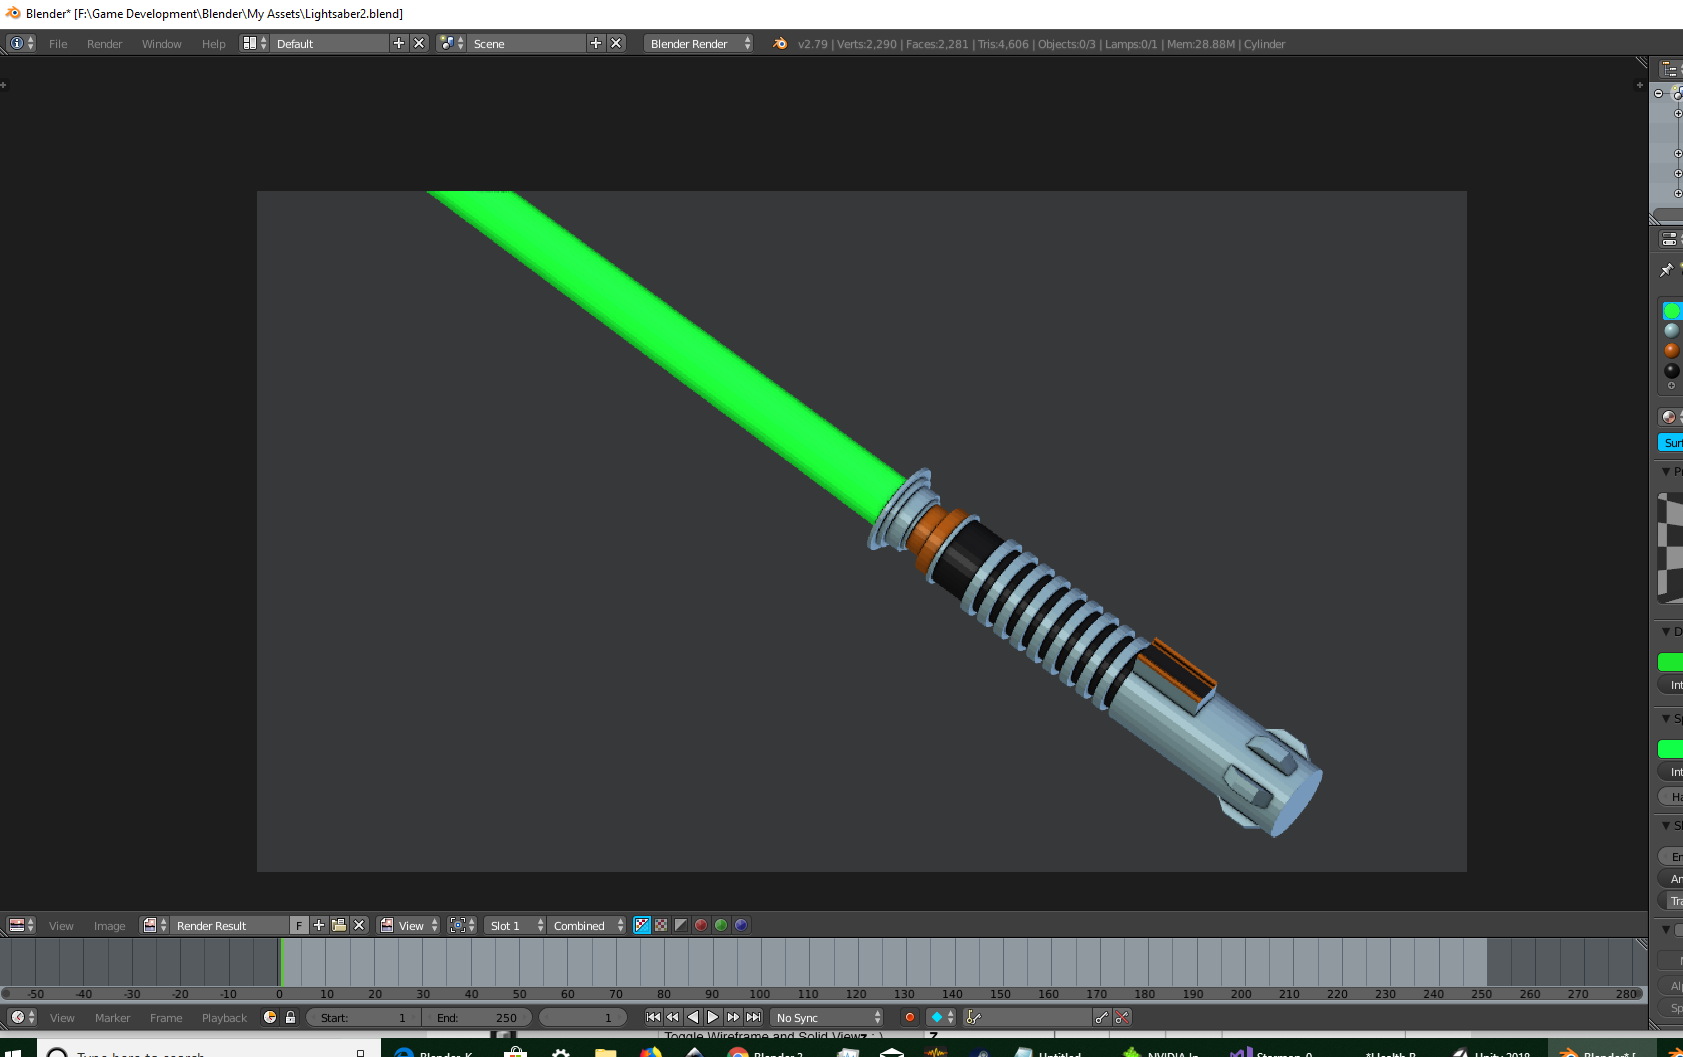Open the No Sync dropdown
The height and width of the screenshot is (1057, 1683).
[828, 1017]
